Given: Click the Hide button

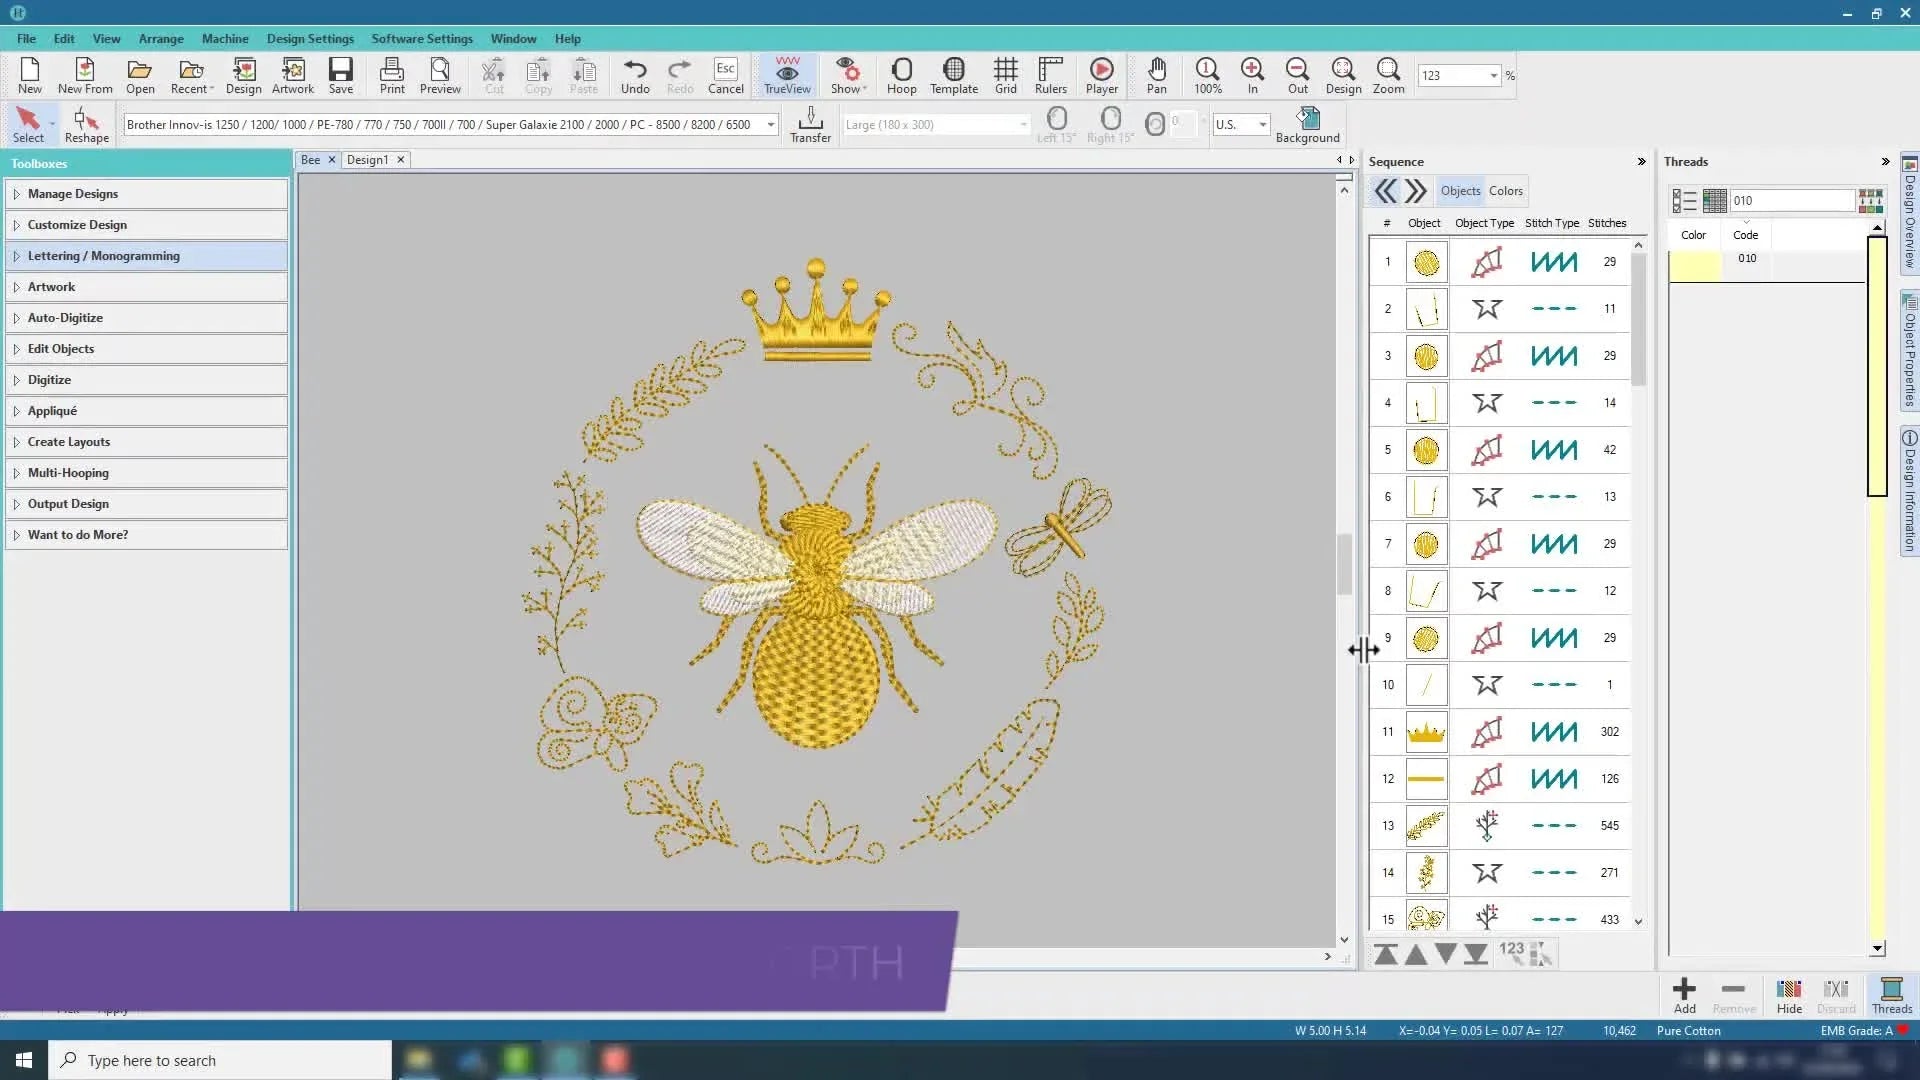Looking at the screenshot, I should (x=1788, y=994).
